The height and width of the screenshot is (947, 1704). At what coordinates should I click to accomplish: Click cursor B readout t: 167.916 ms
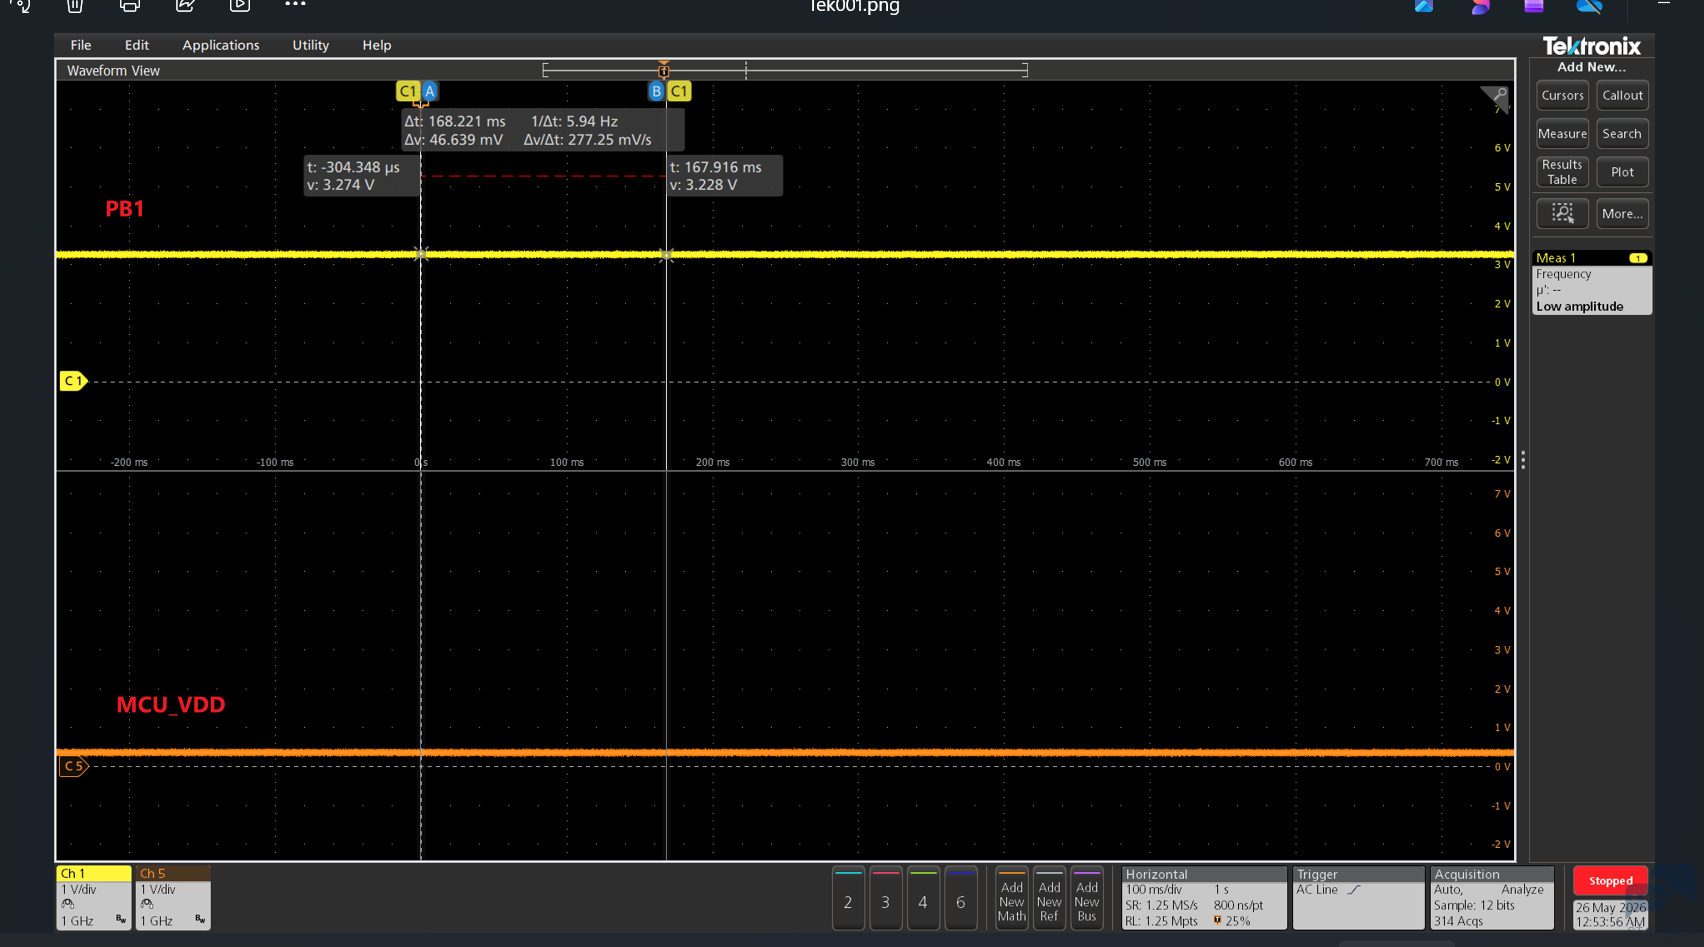point(724,176)
